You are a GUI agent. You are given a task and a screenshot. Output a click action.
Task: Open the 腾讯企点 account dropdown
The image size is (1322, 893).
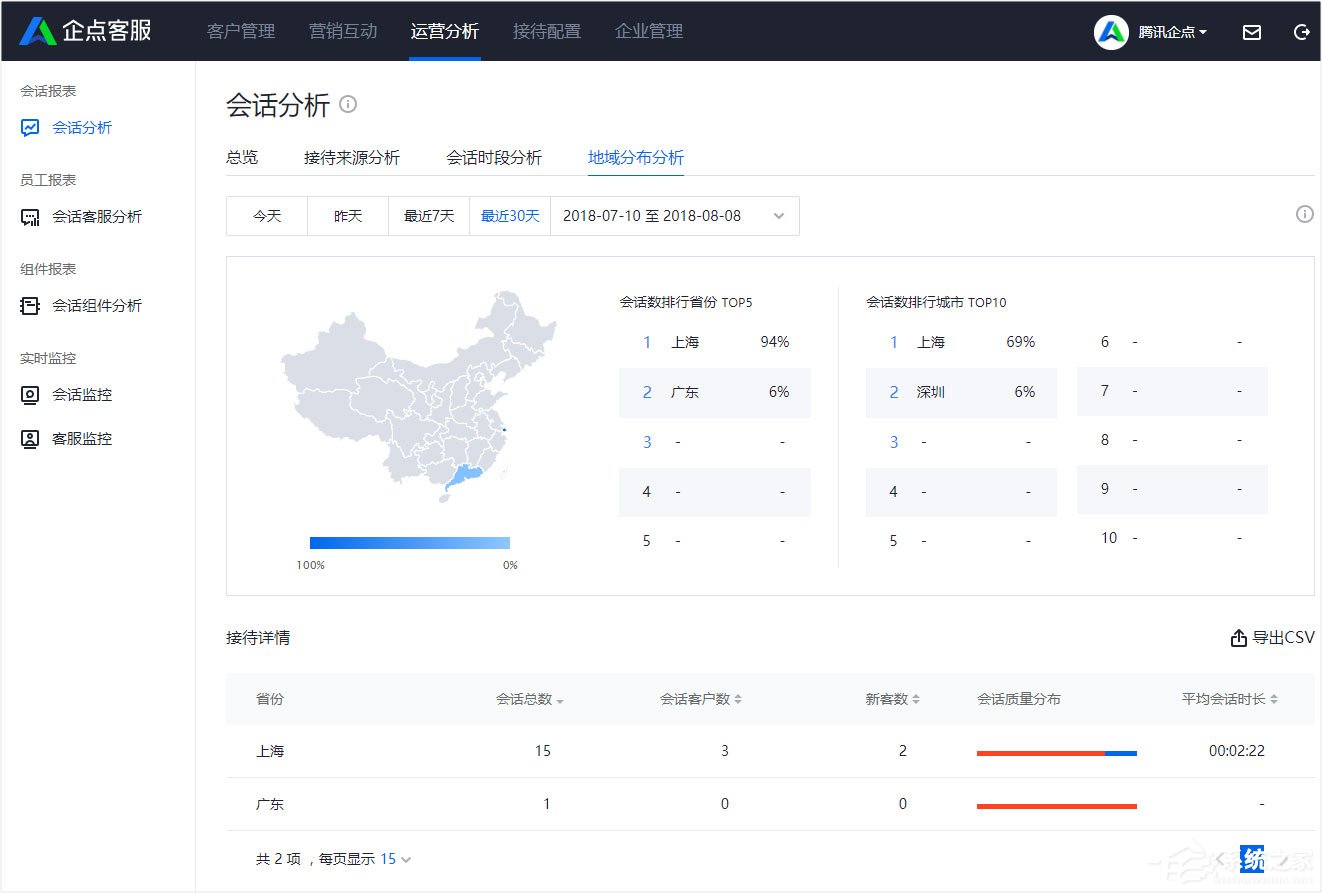pos(1172,32)
